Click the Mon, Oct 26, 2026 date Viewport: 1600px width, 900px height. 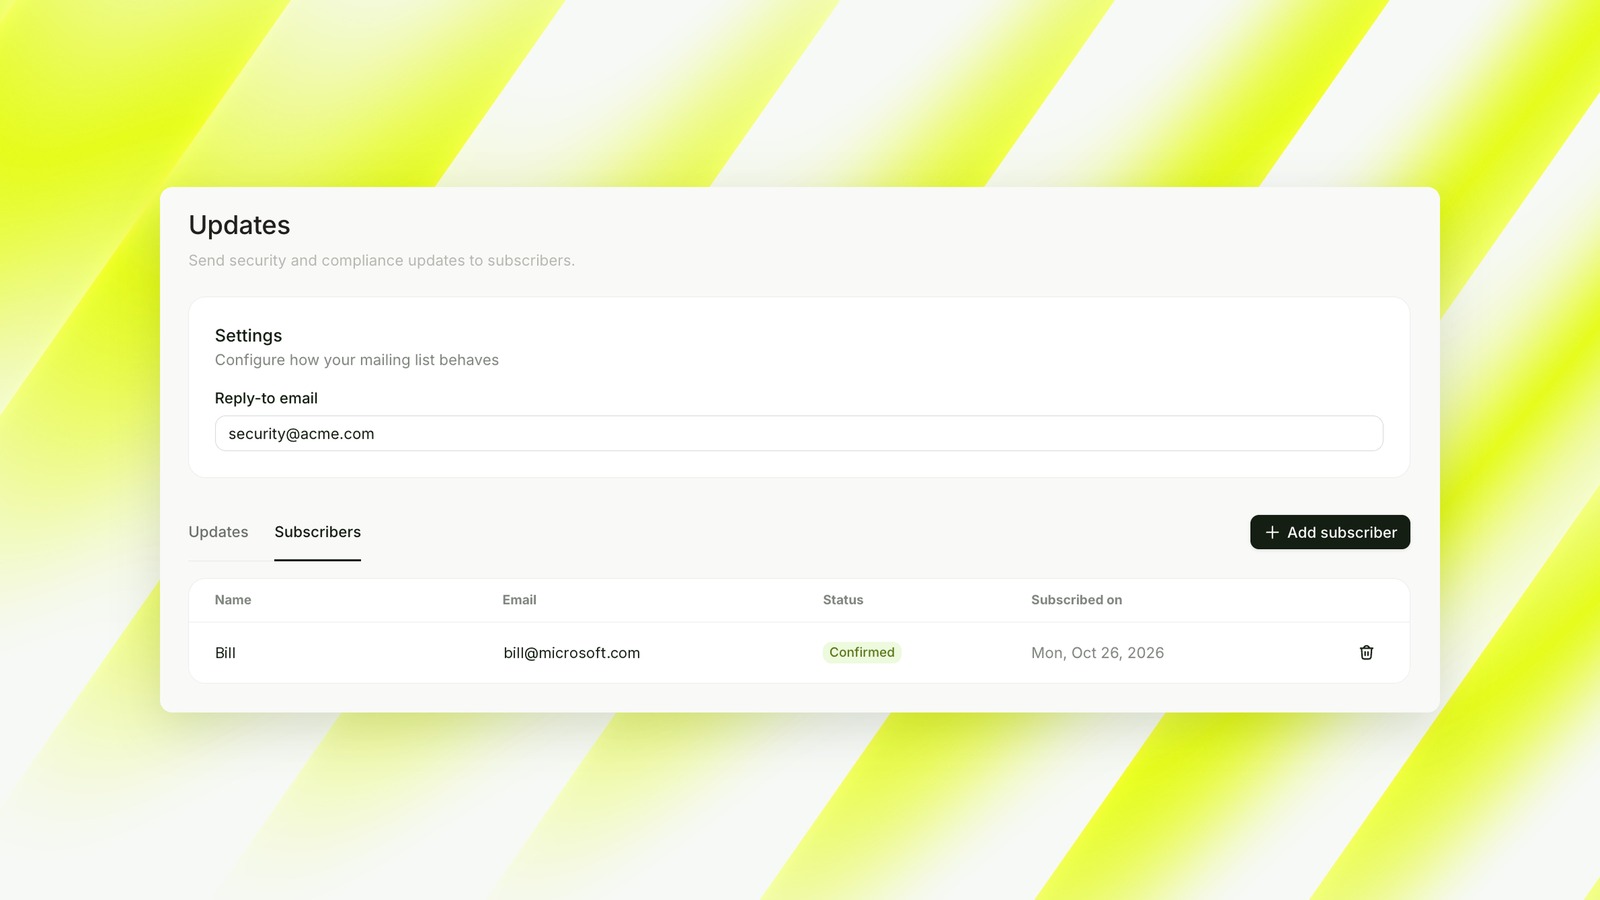pos(1097,653)
